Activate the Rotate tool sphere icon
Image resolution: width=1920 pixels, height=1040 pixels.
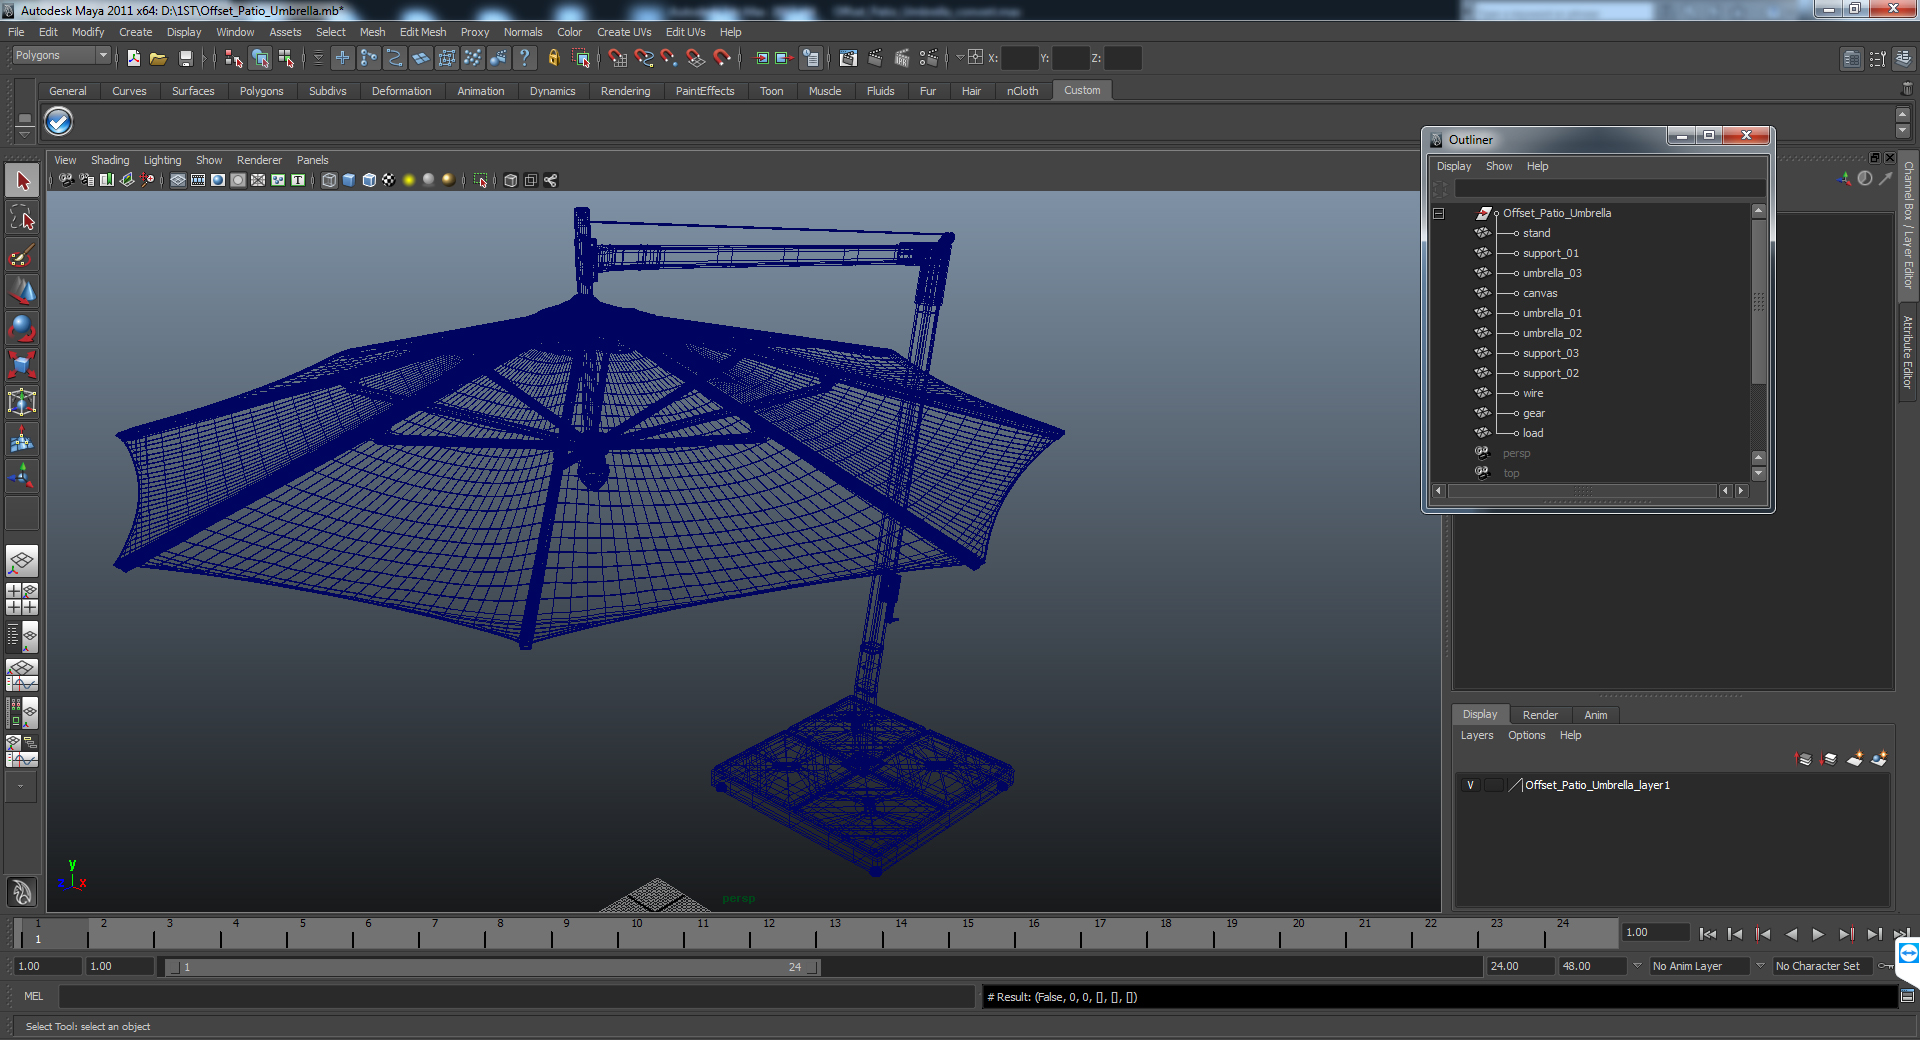pyautogui.click(x=22, y=328)
